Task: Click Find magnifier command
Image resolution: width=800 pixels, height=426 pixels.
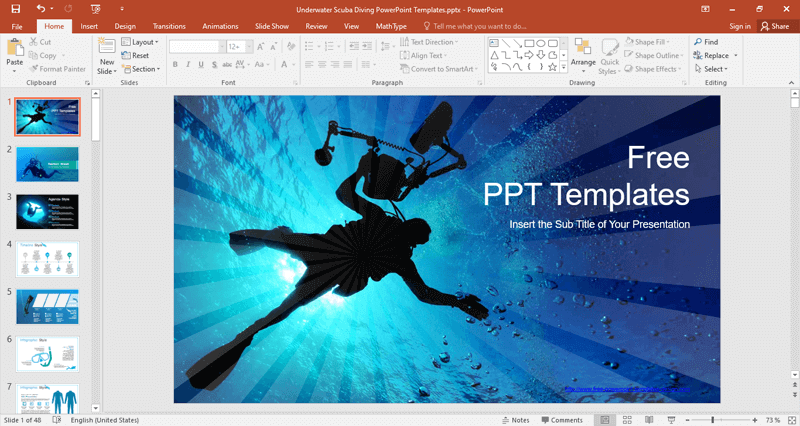Action: [x=706, y=42]
